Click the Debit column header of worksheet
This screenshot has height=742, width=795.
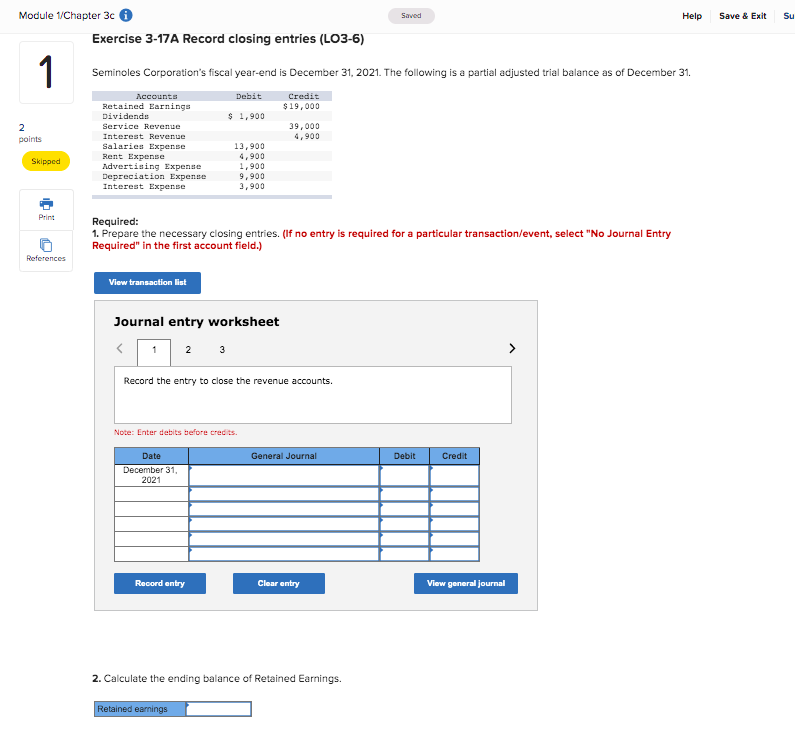click(405, 456)
